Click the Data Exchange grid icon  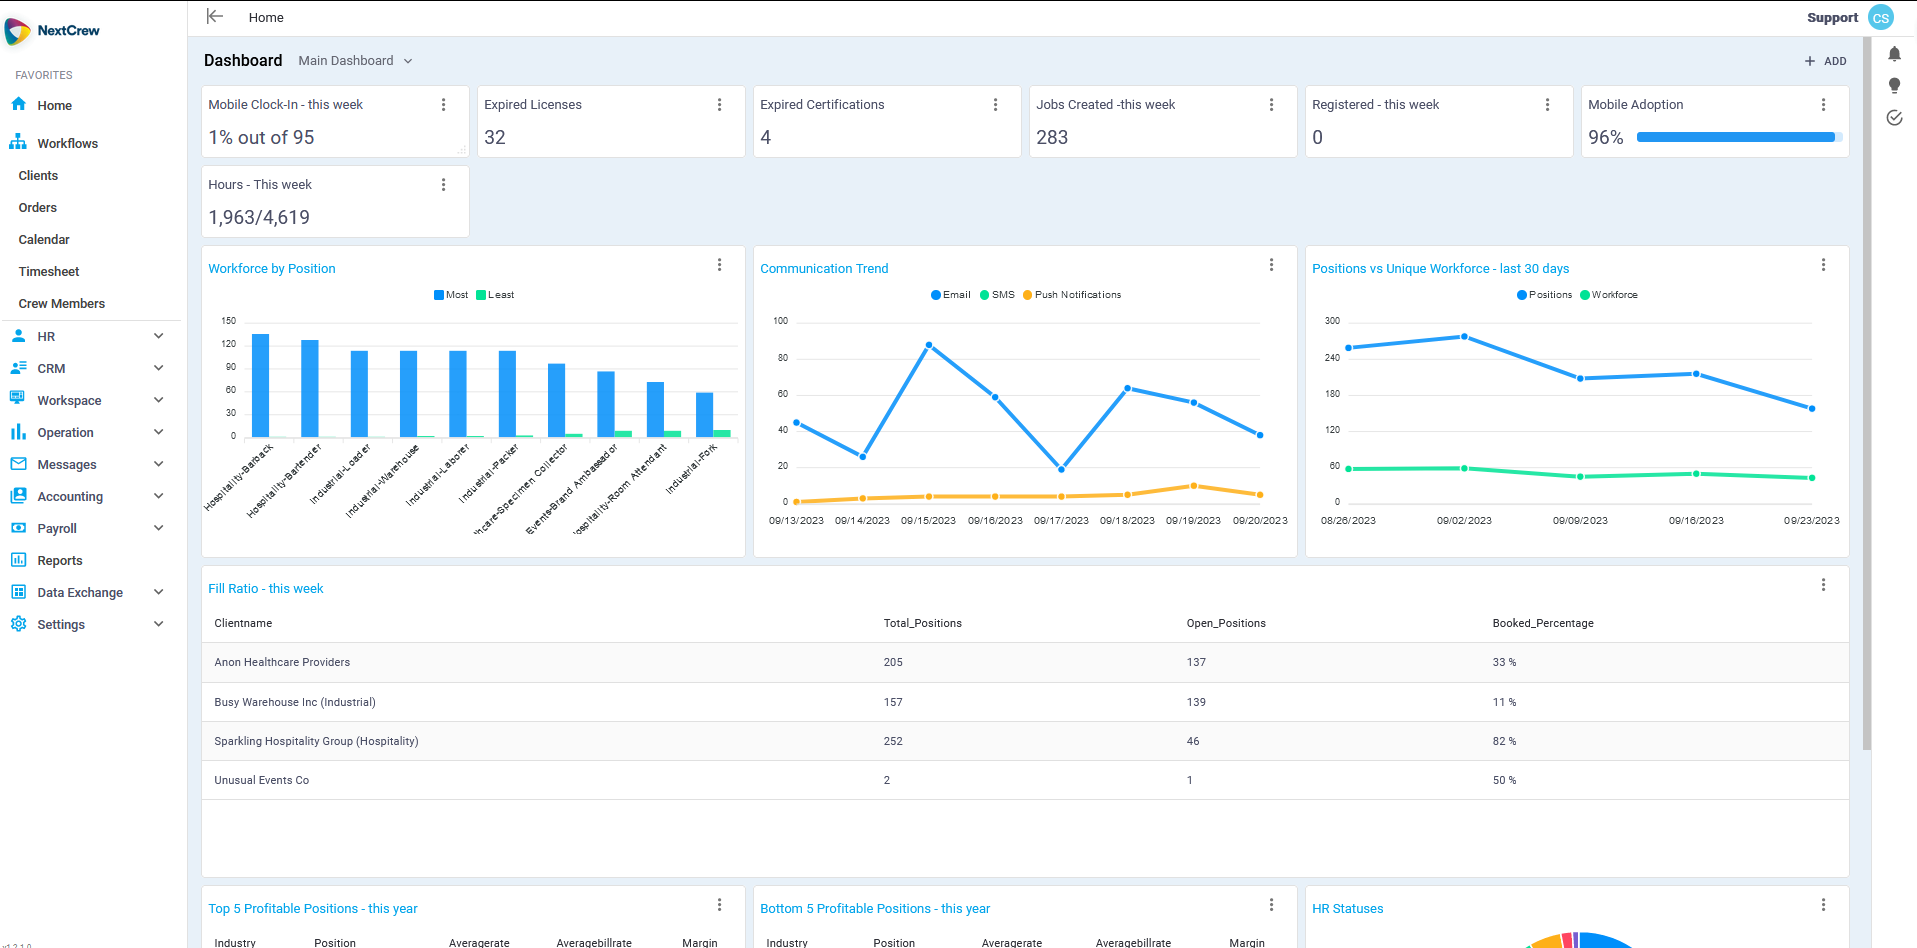18,592
